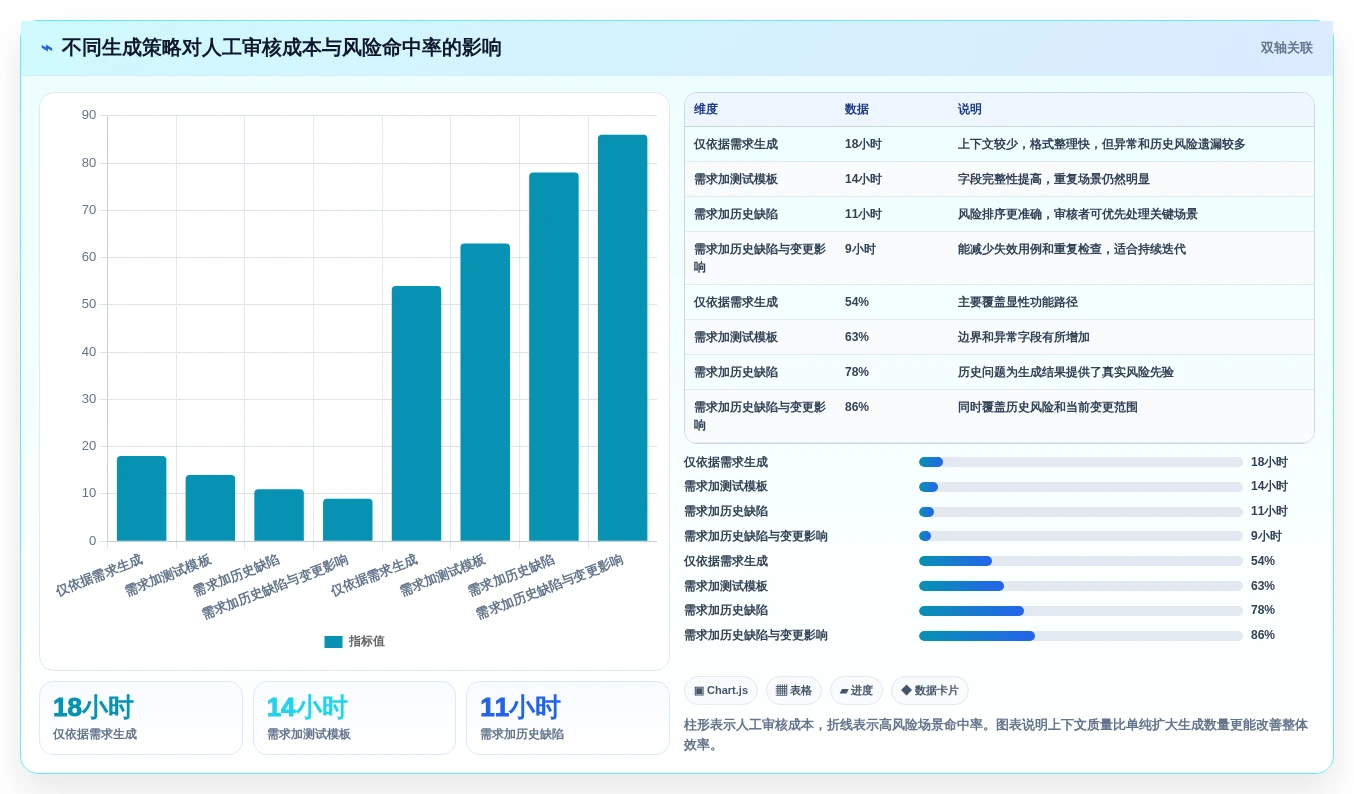Click the progress bar labeled 54%
Viewport: 1354px width, 794px height.
point(1081,561)
